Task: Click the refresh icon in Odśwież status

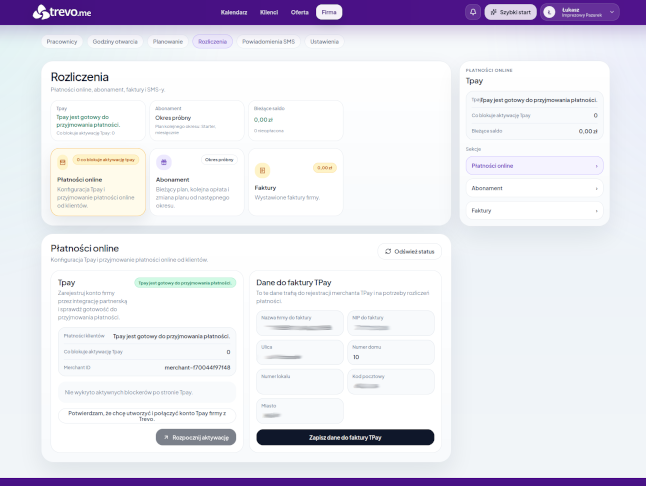Action: point(388,251)
